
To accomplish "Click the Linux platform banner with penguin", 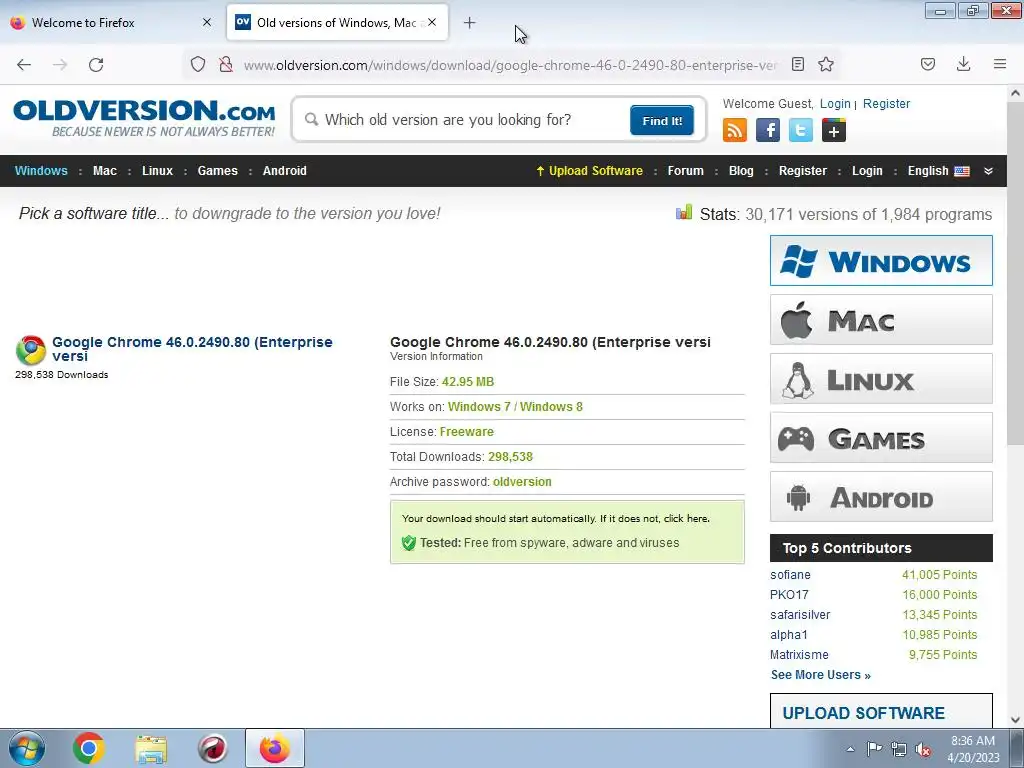I will [881, 379].
